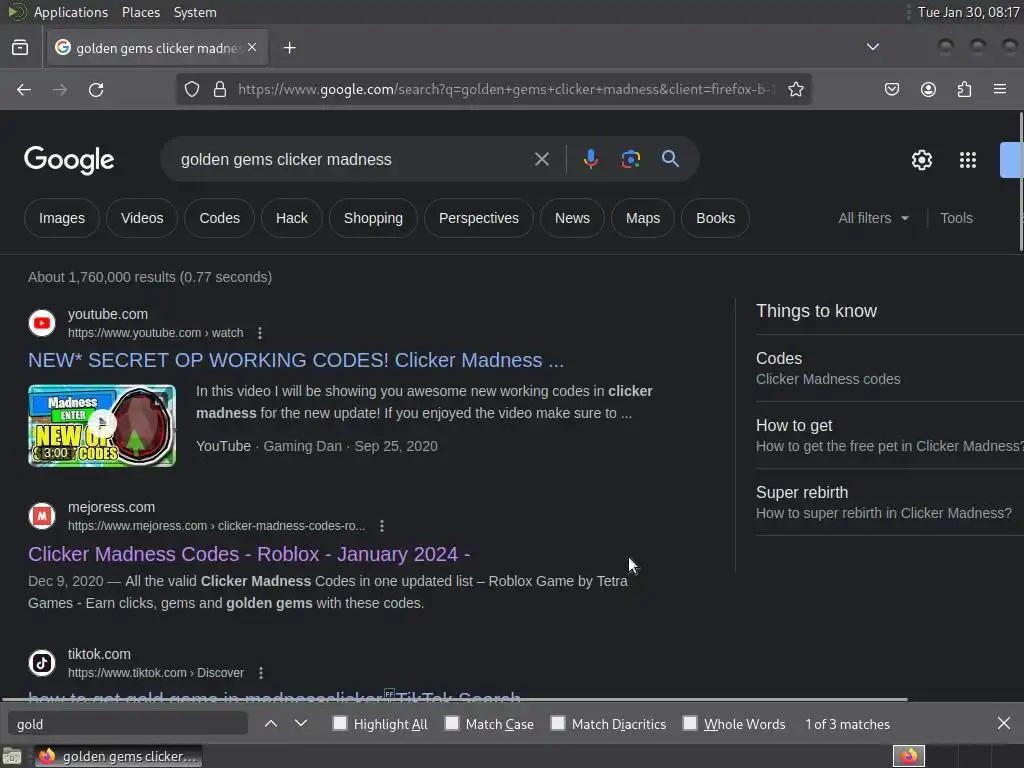Expand the Super rebirth section
This screenshot has width=1024, height=768.
click(889, 502)
